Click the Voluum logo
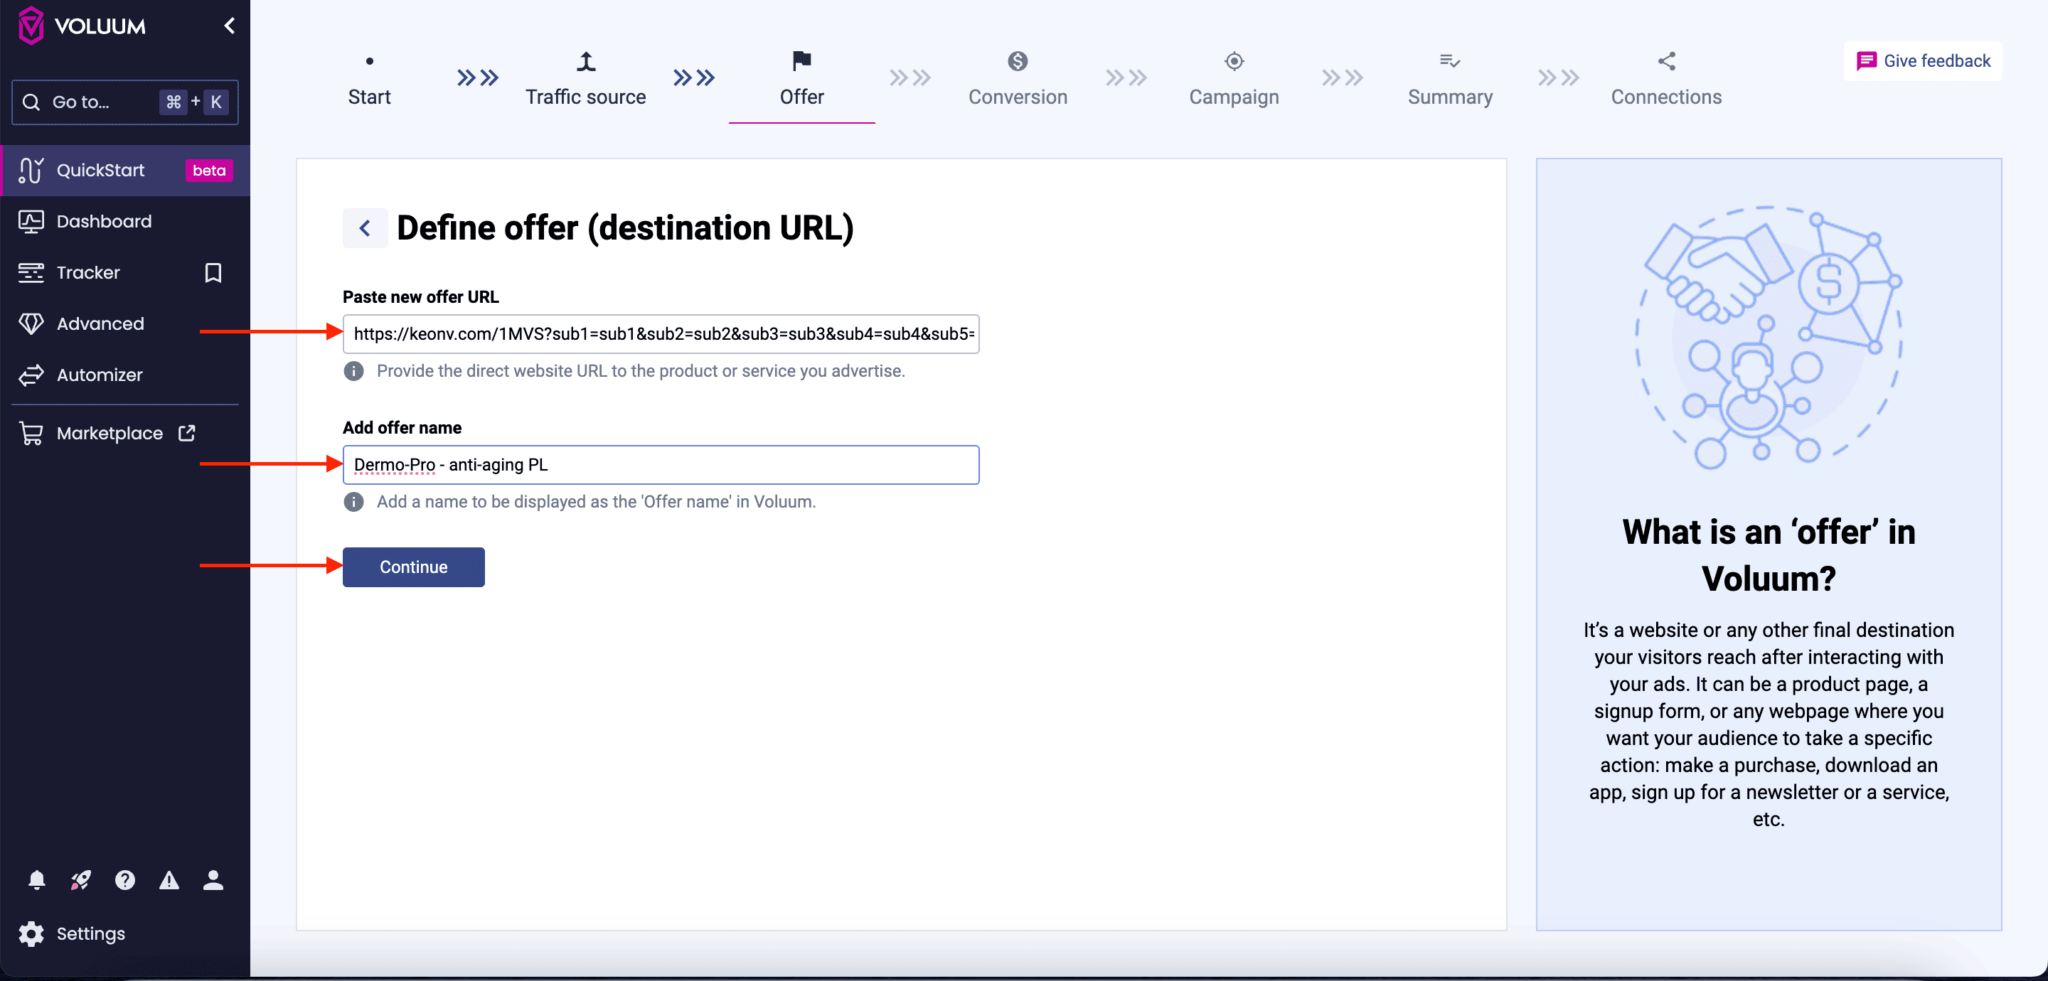The image size is (2048, 981). click(x=32, y=25)
